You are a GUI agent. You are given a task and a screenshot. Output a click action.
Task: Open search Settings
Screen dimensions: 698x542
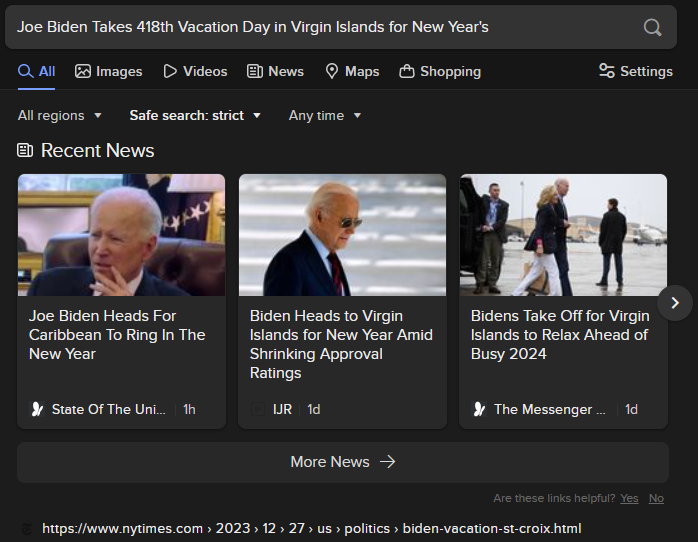[x=636, y=71]
